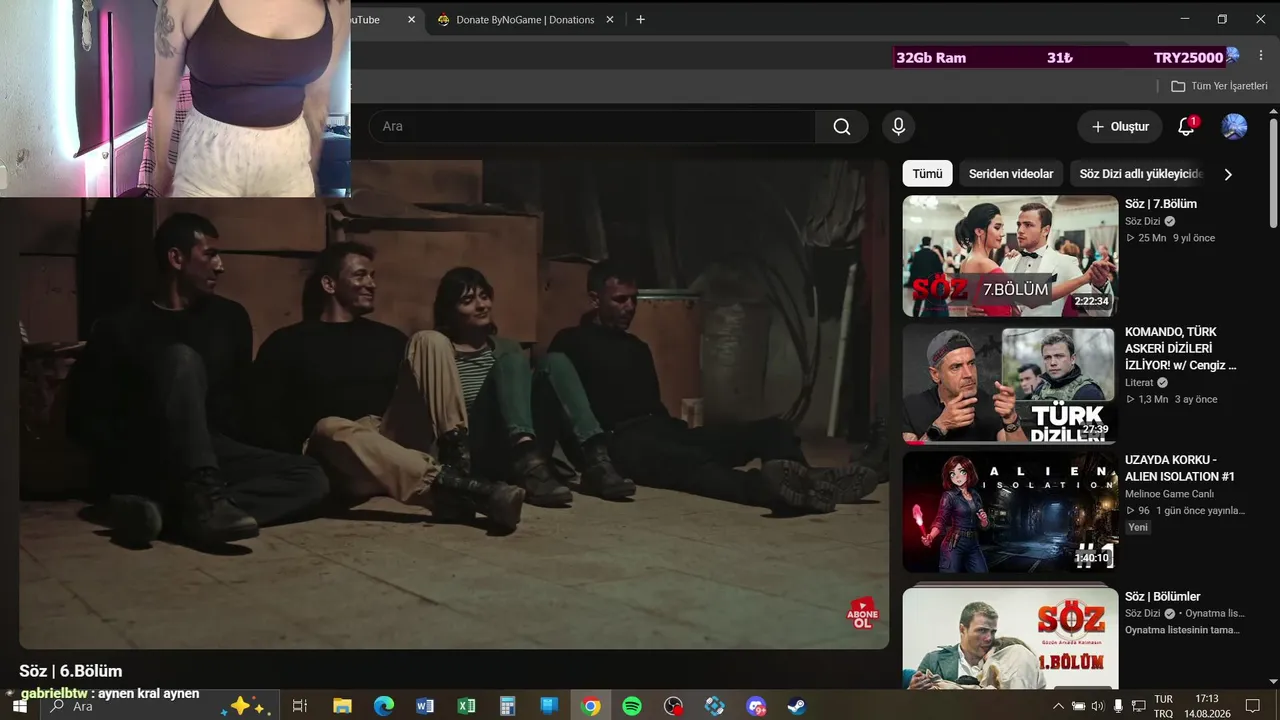This screenshot has height=720, width=1280.
Task: Open the UZAYDA KORKU - ALIEN ISOLATION #1 title
Action: [1180, 468]
